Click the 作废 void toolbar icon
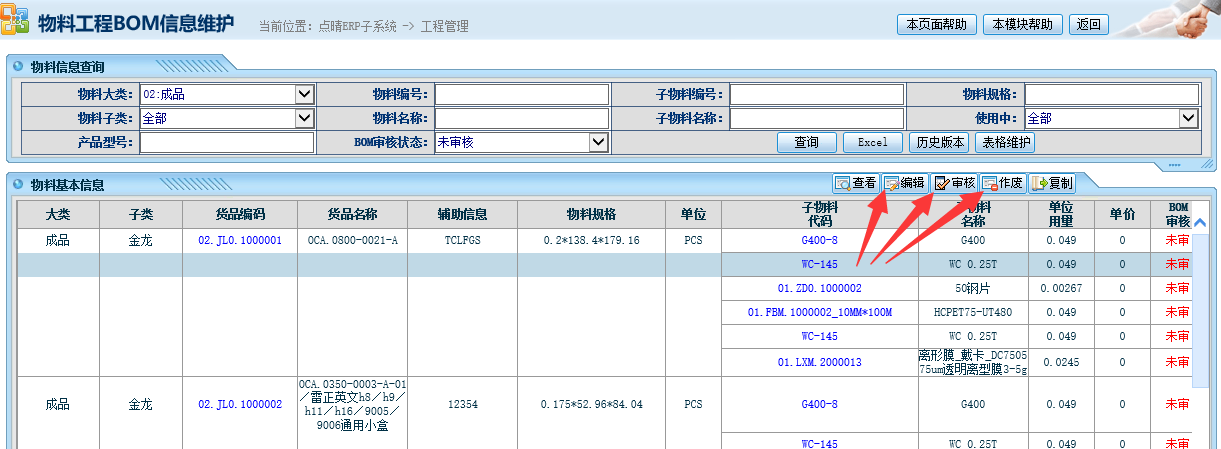The width and height of the screenshot is (1221, 449). point(990,184)
